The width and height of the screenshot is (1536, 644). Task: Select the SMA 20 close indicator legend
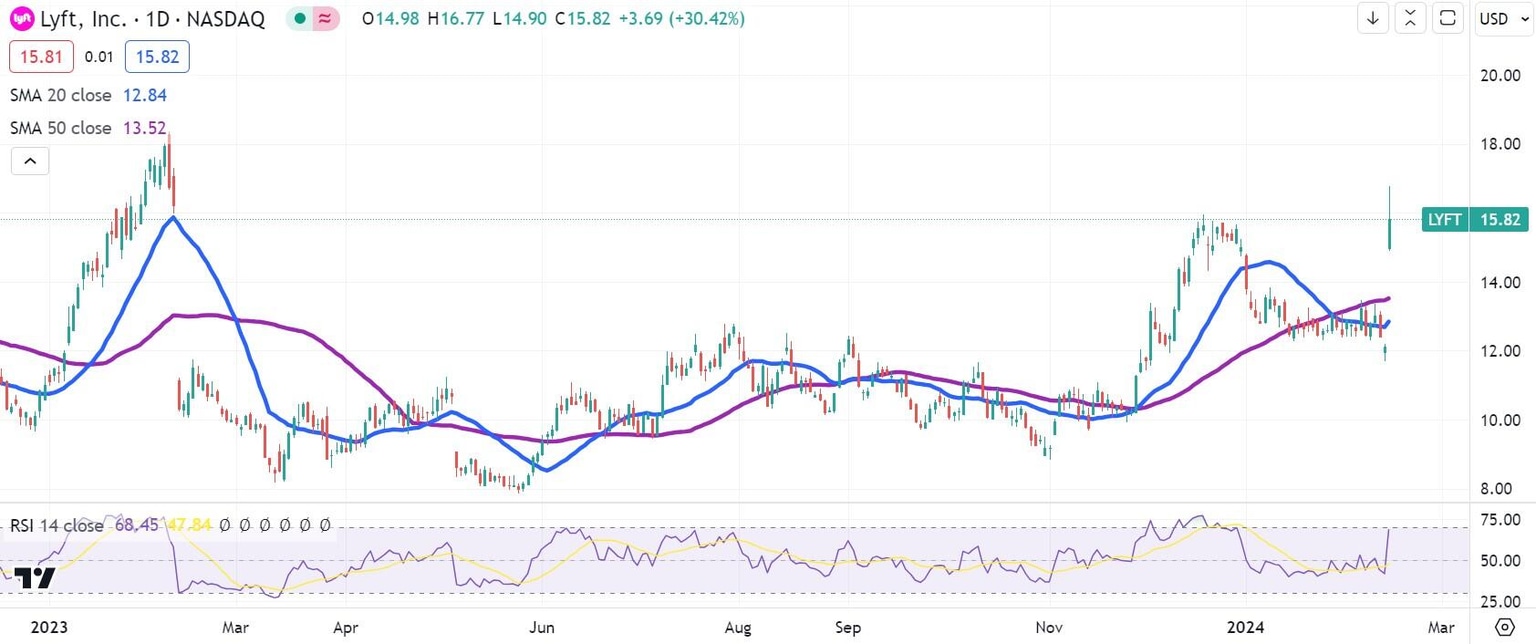60,96
